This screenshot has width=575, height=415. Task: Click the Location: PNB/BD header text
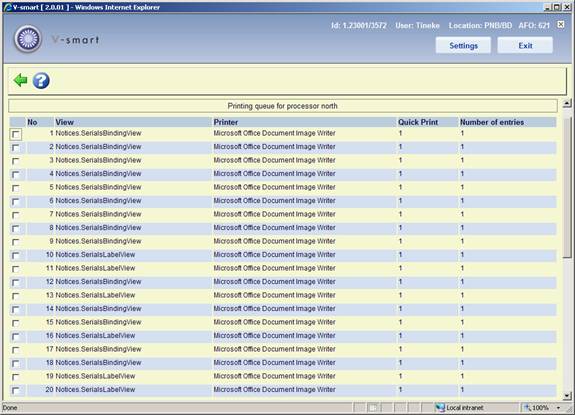(x=480, y=26)
